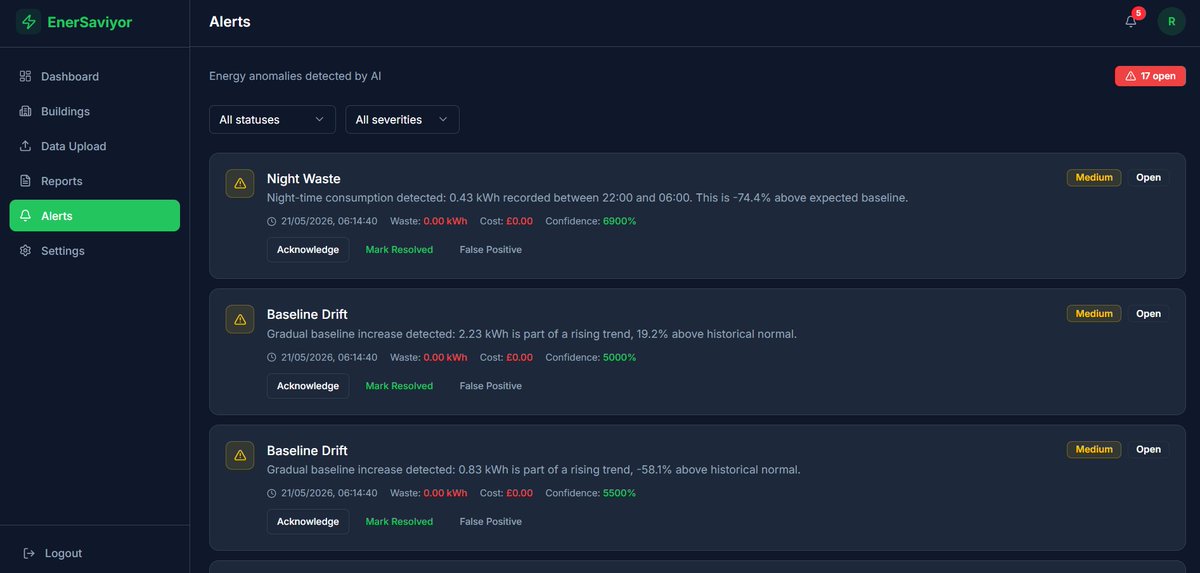Click 'Energy anomalies detected by AI' subtitle
Viewport: 1200px width, 573px height.
click(x=295, y=76)
